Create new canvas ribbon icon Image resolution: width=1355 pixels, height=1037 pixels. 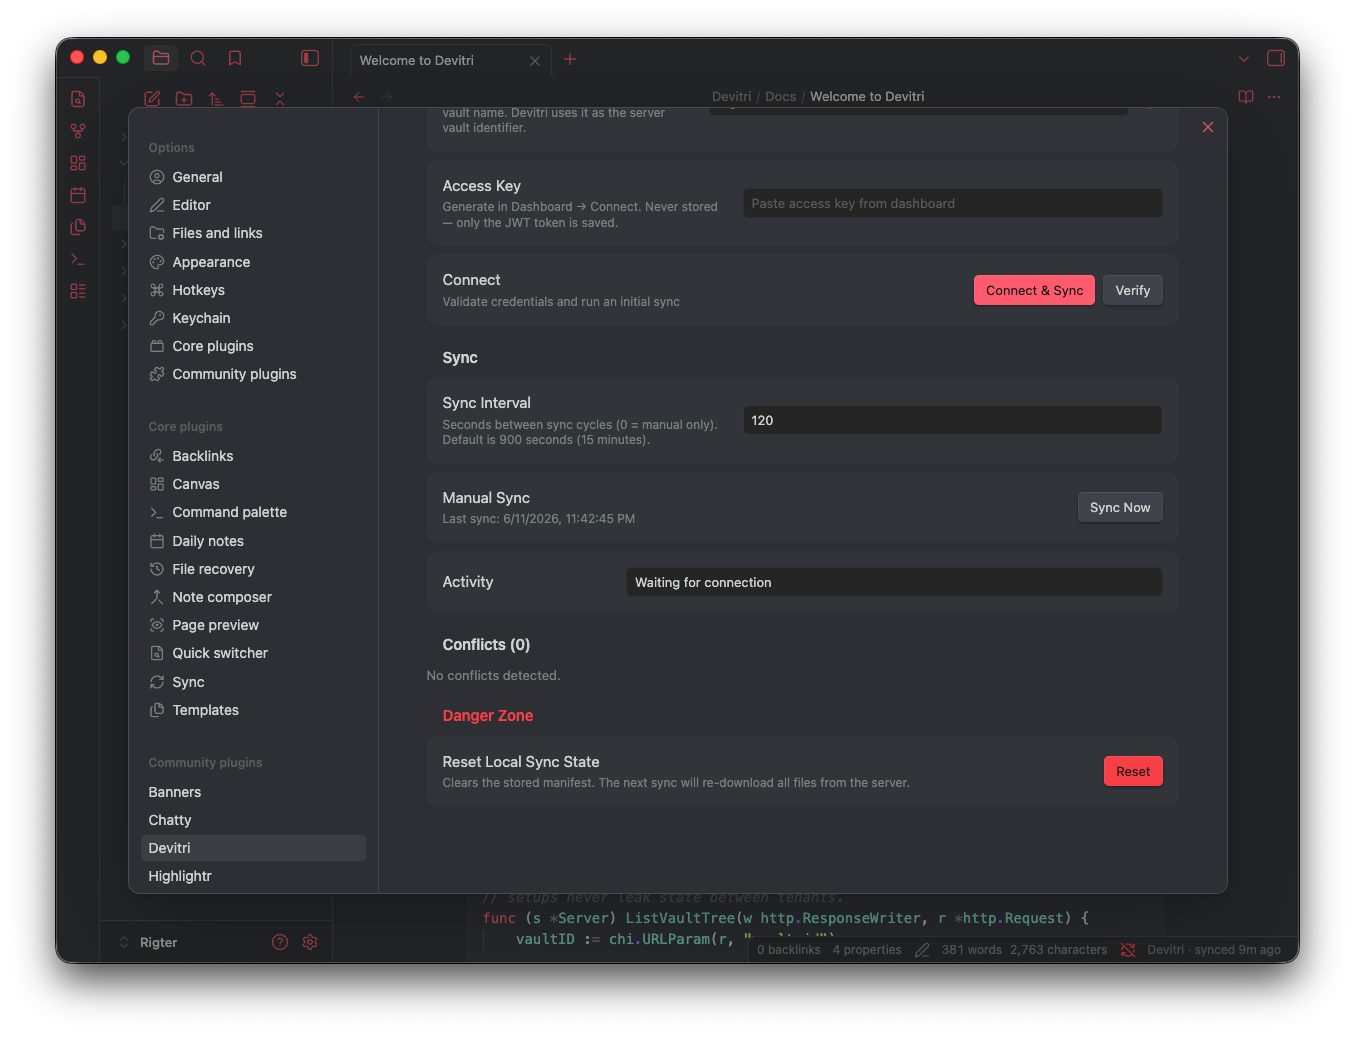[78, 163]
